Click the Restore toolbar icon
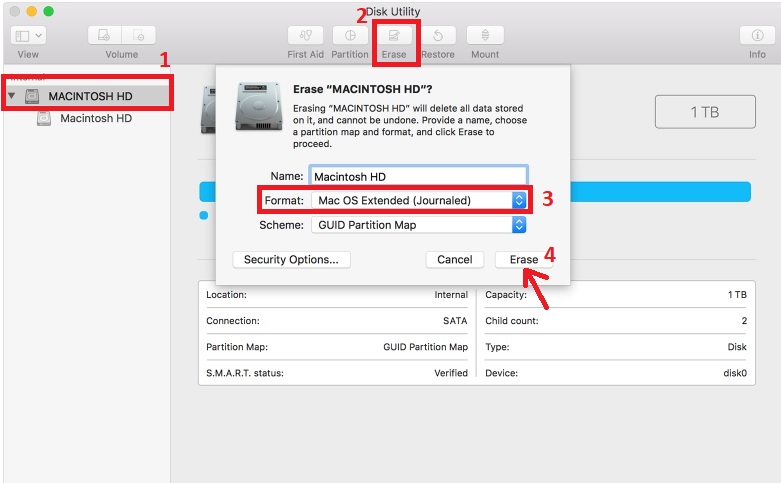 tap(438, 35)
